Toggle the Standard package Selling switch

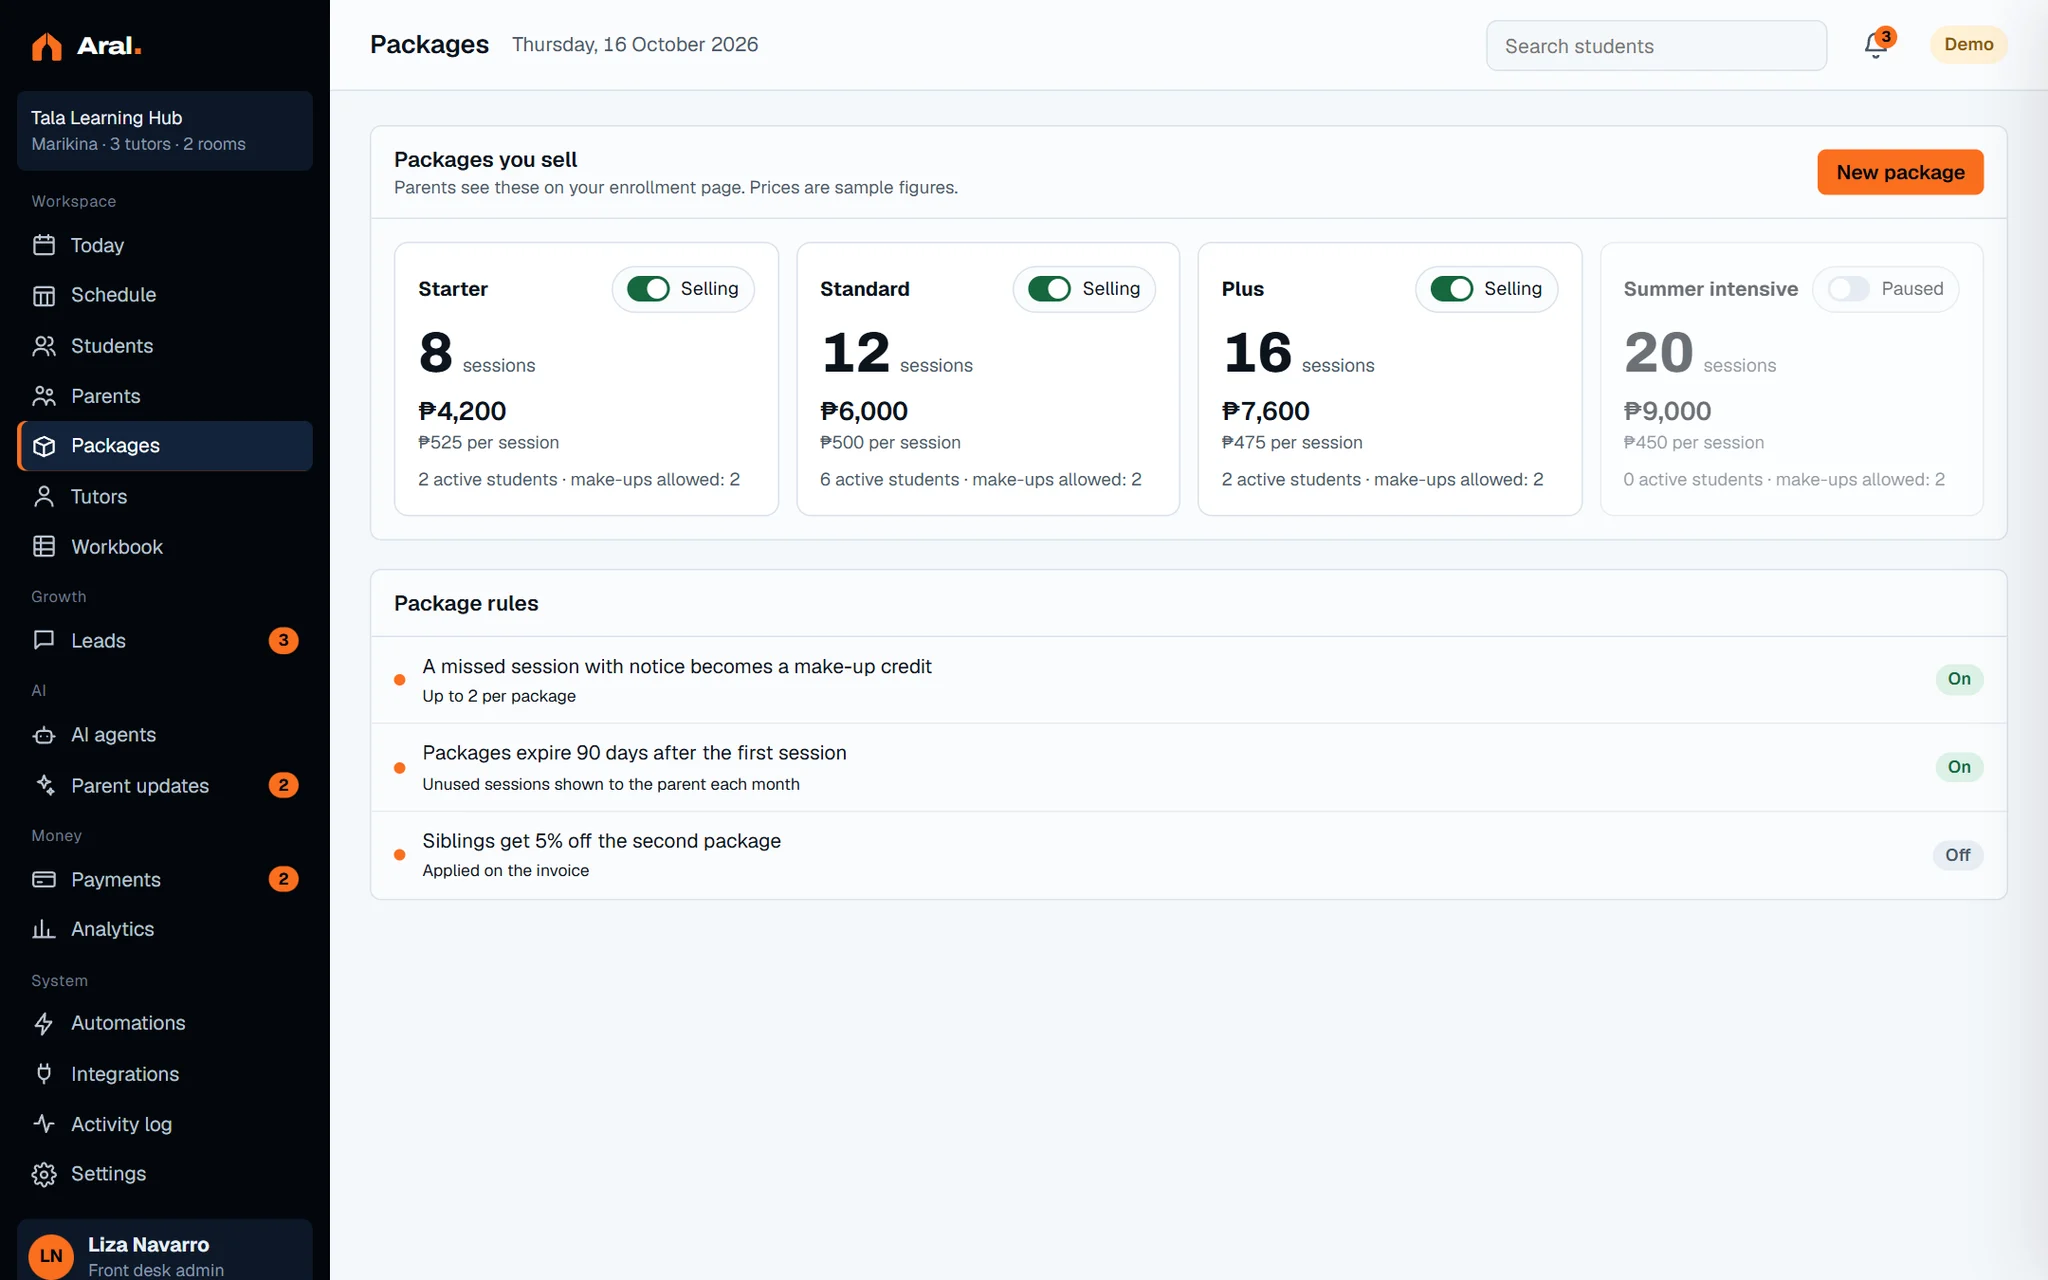pyautogui.click(x=1049, y=289)
